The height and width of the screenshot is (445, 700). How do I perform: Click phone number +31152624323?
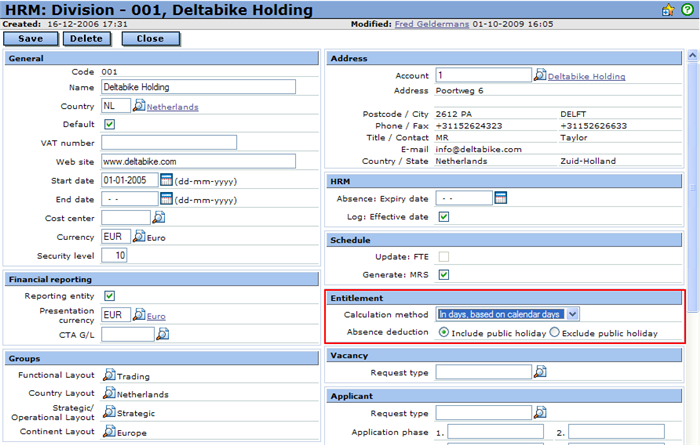(469, 126)
